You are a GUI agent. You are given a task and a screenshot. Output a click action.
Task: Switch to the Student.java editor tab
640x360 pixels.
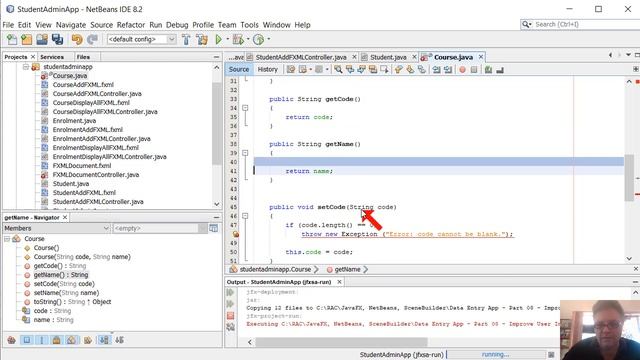388,57
